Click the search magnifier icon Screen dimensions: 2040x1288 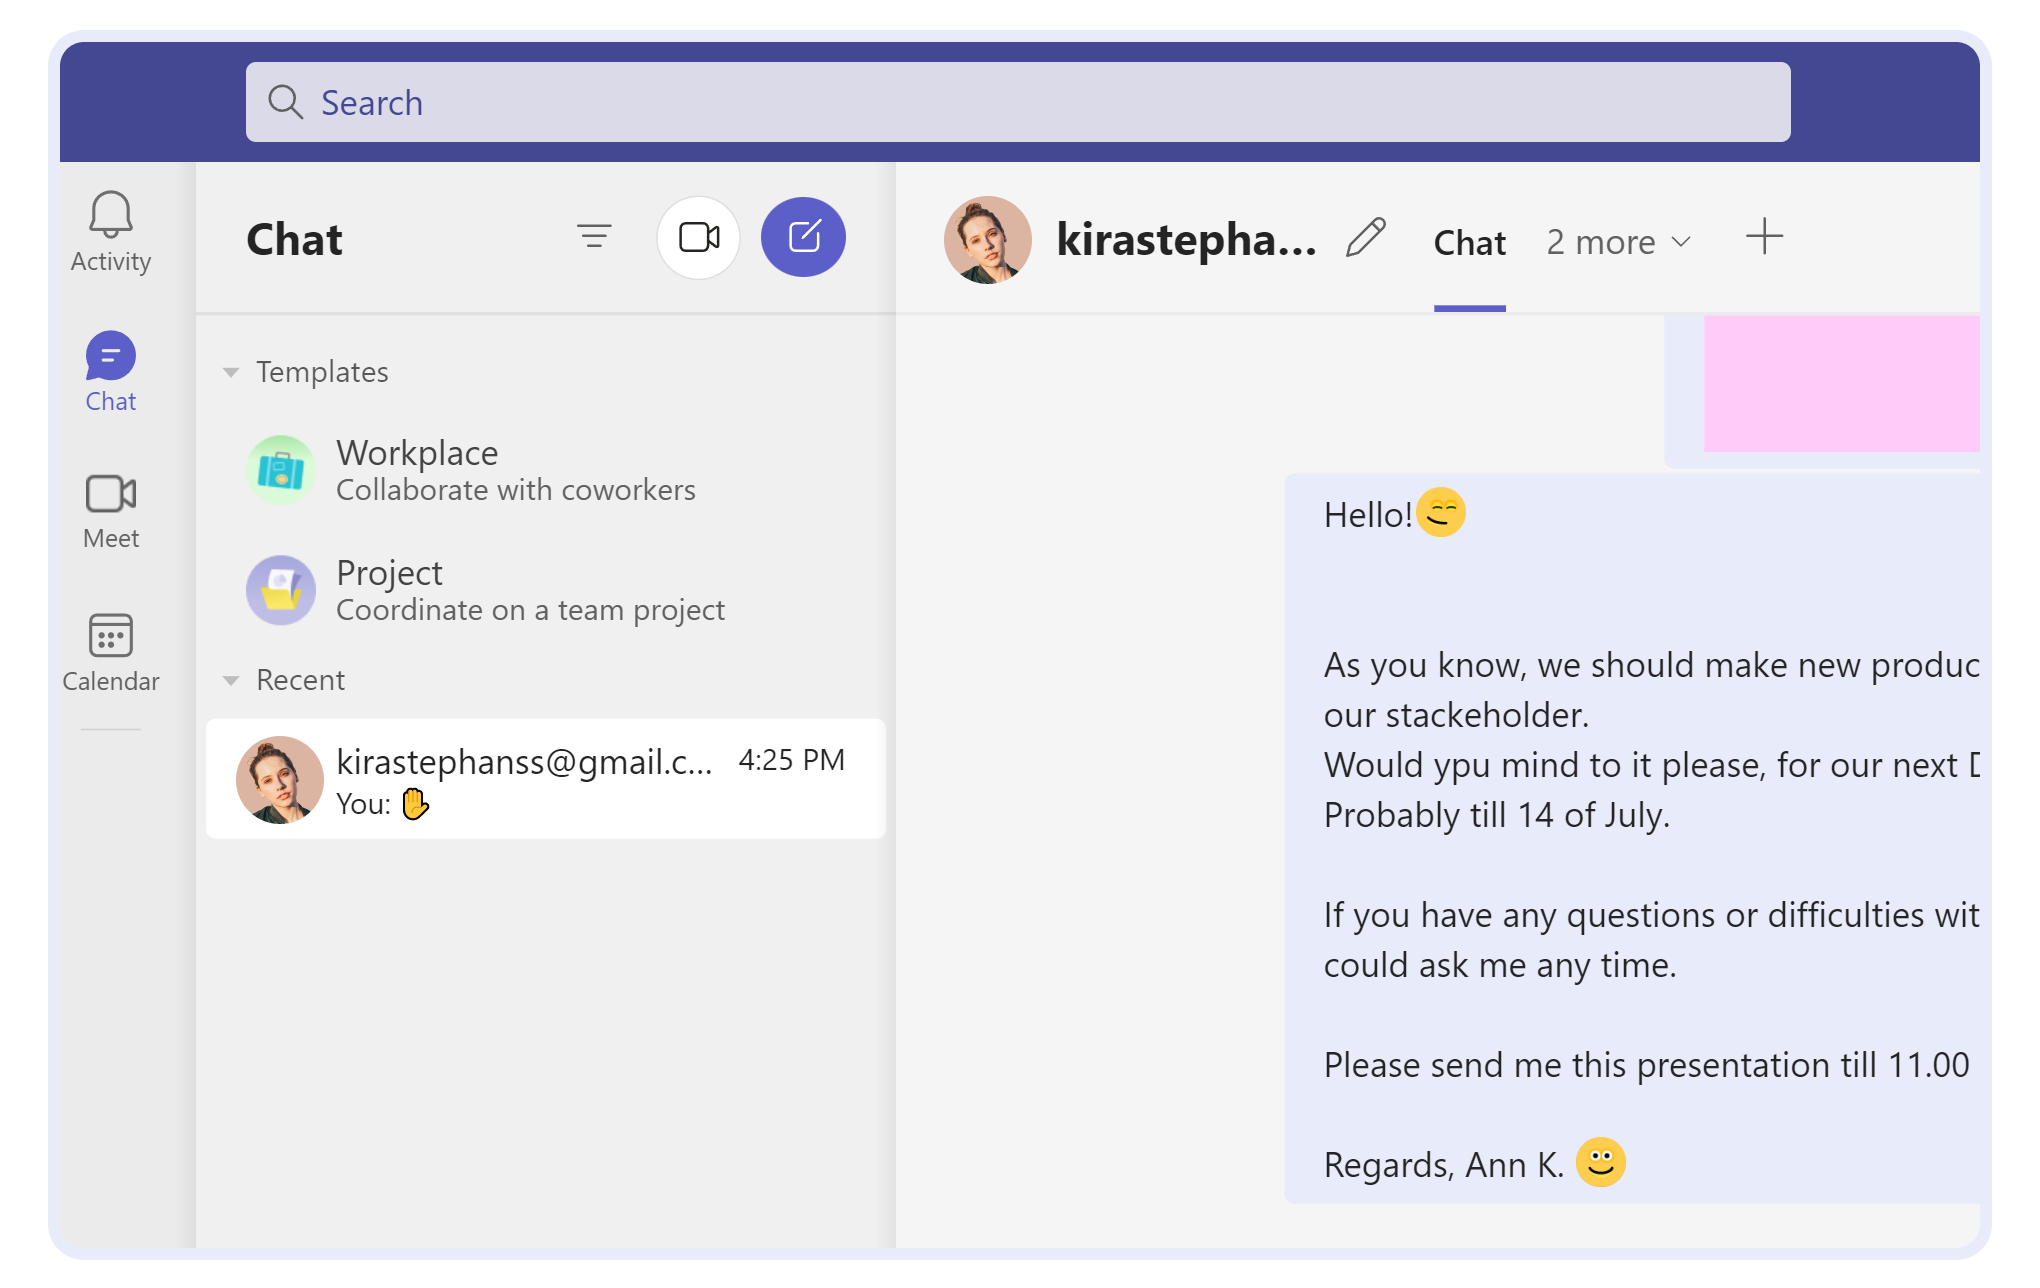coord(286,102)
